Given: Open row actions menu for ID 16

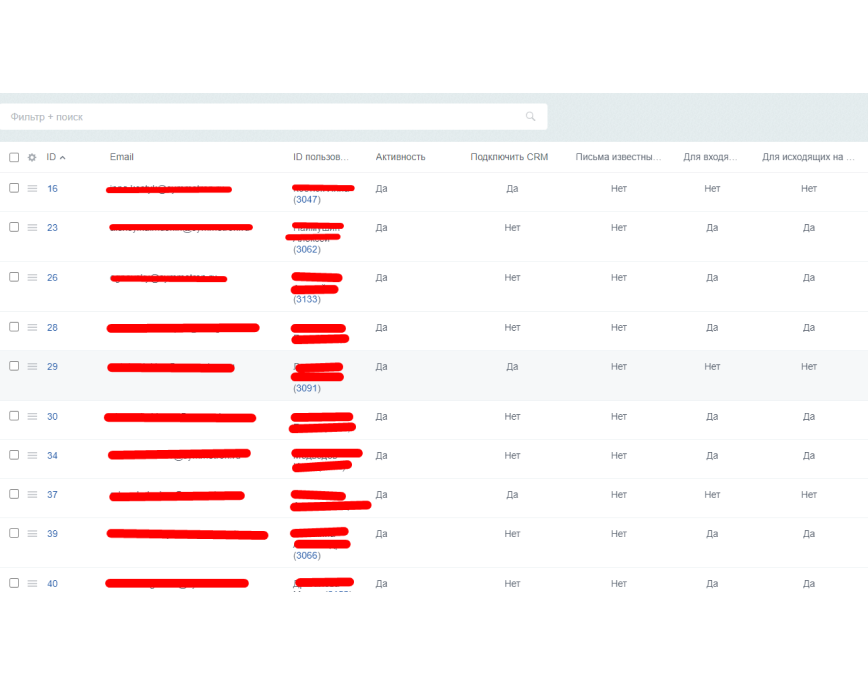Looking at the screenshot, I should click(x=33, y=188).
